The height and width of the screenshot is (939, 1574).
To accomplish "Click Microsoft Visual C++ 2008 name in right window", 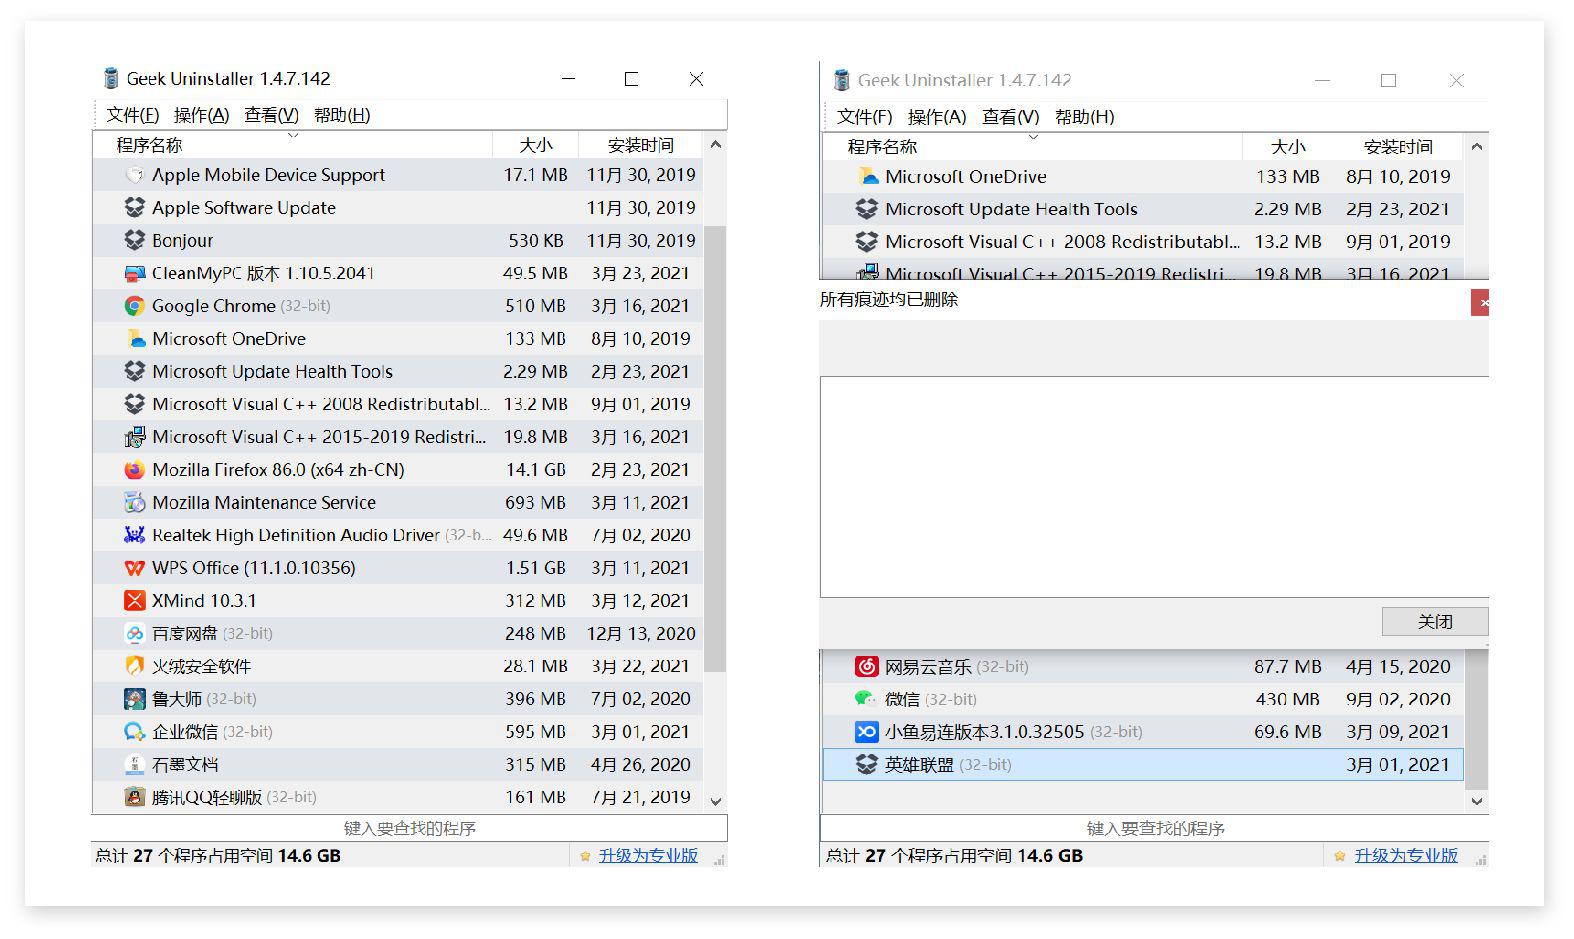I will [x=1062, y=242].
